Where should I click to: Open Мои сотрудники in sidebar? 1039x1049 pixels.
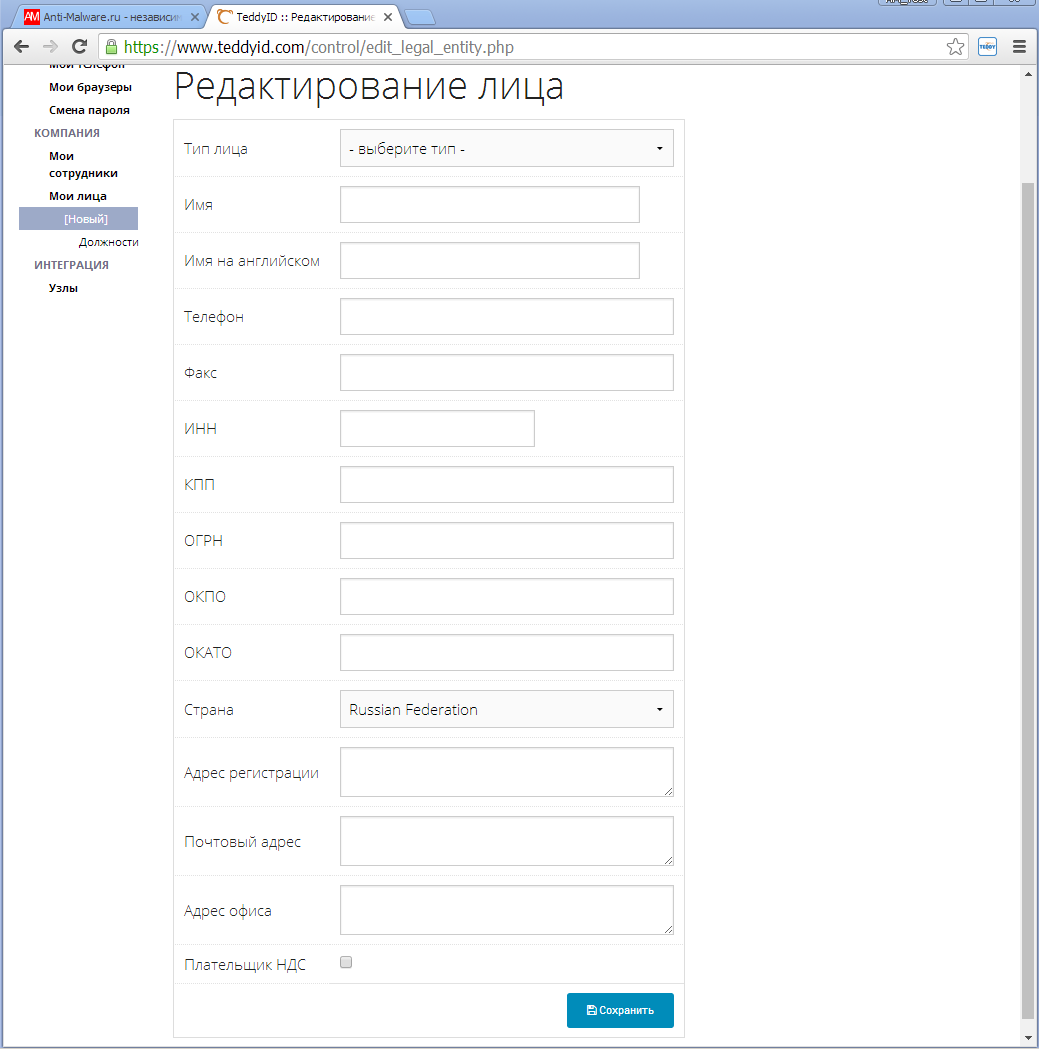83,165
